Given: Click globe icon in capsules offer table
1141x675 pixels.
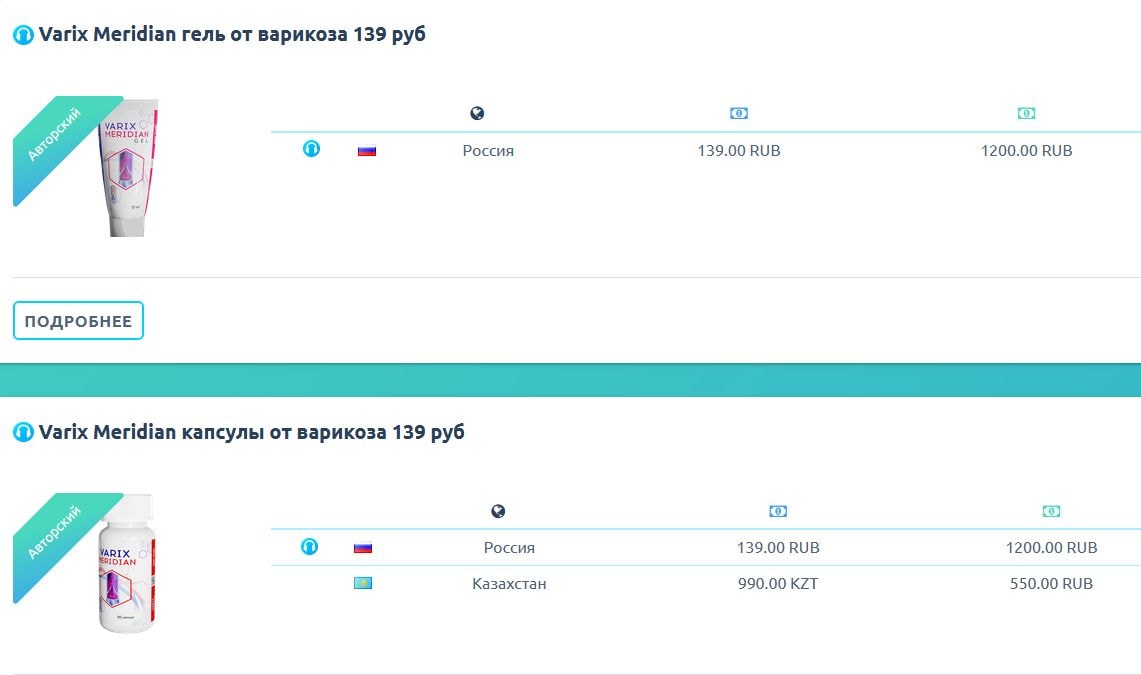Looking at the screenshot, I should pyautogui.click(x=498, y=511).
